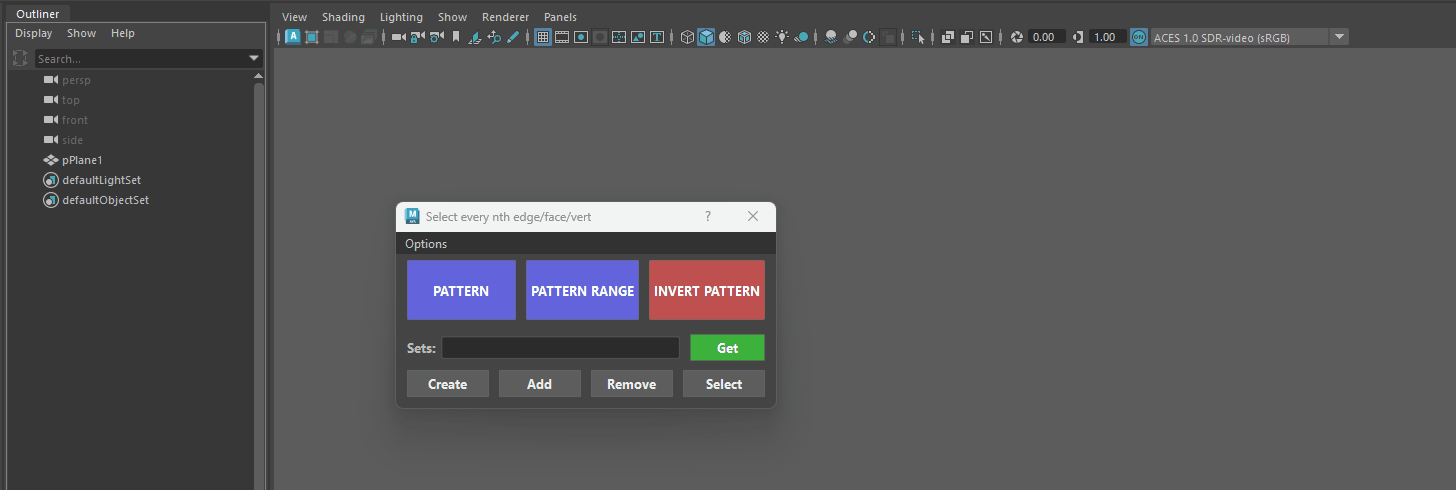Select defaultLightSet in the Outliner

[x=101, y=180]
